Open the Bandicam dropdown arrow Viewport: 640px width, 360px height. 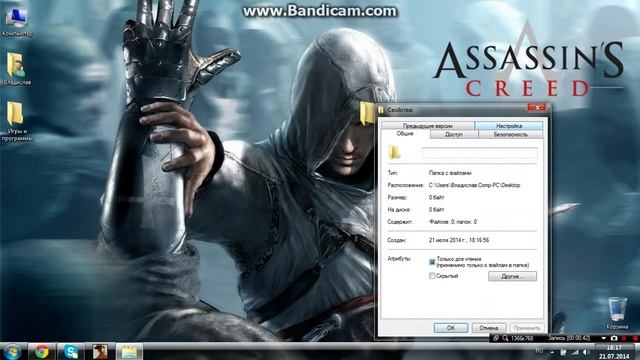point(604,338)
